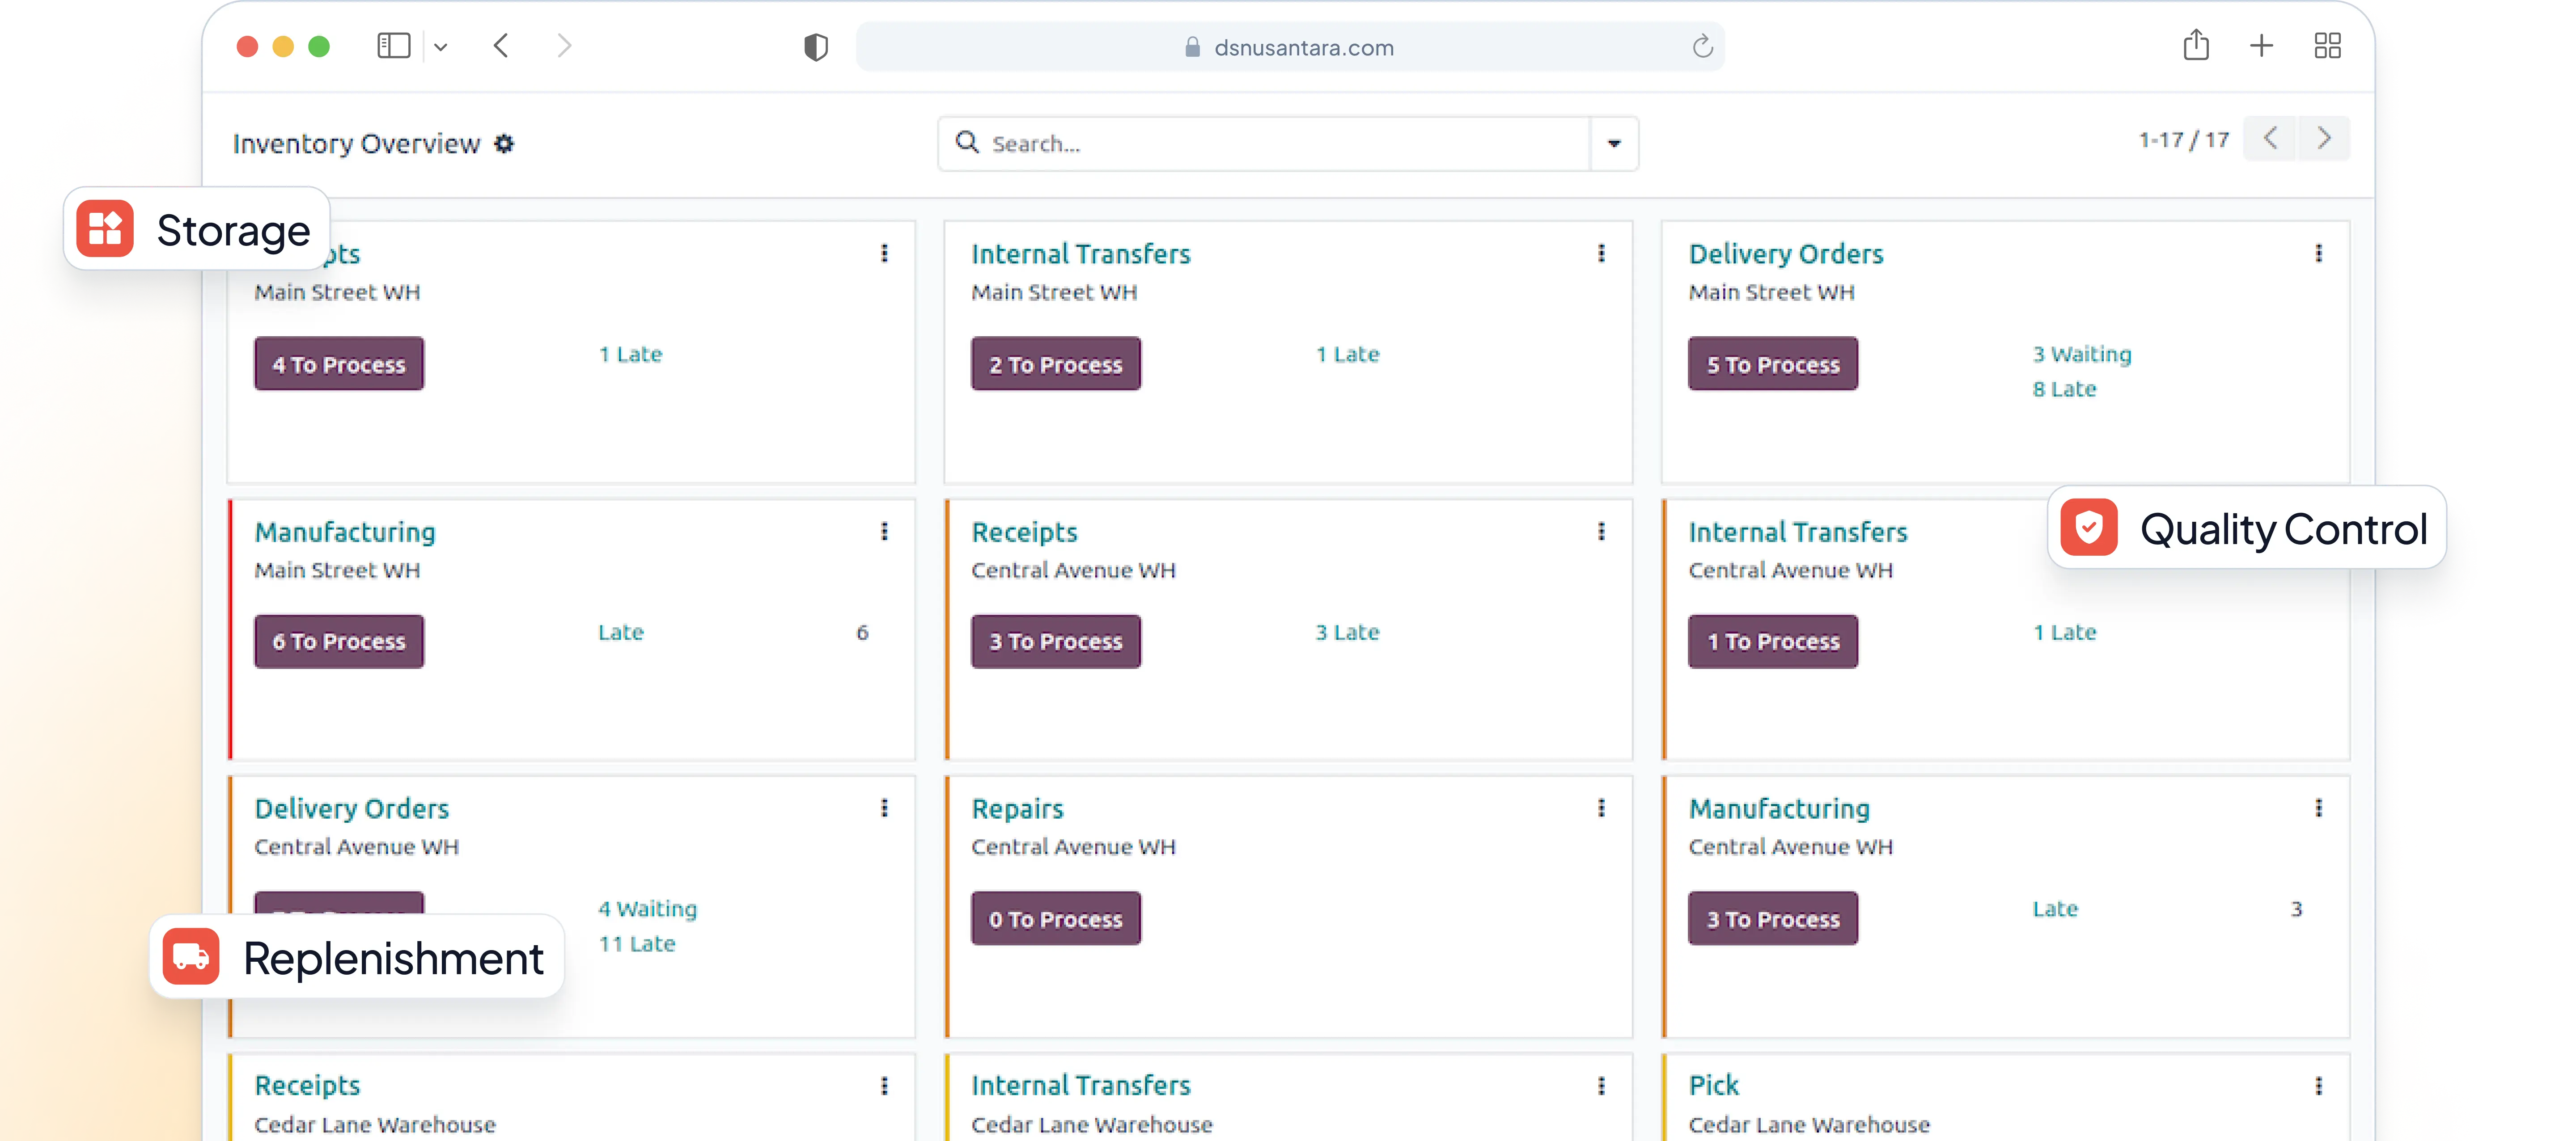Go to the previous records page
Image resolution: width=2576 pixels, height=1141 pixels.
(x=2270, y=139)
